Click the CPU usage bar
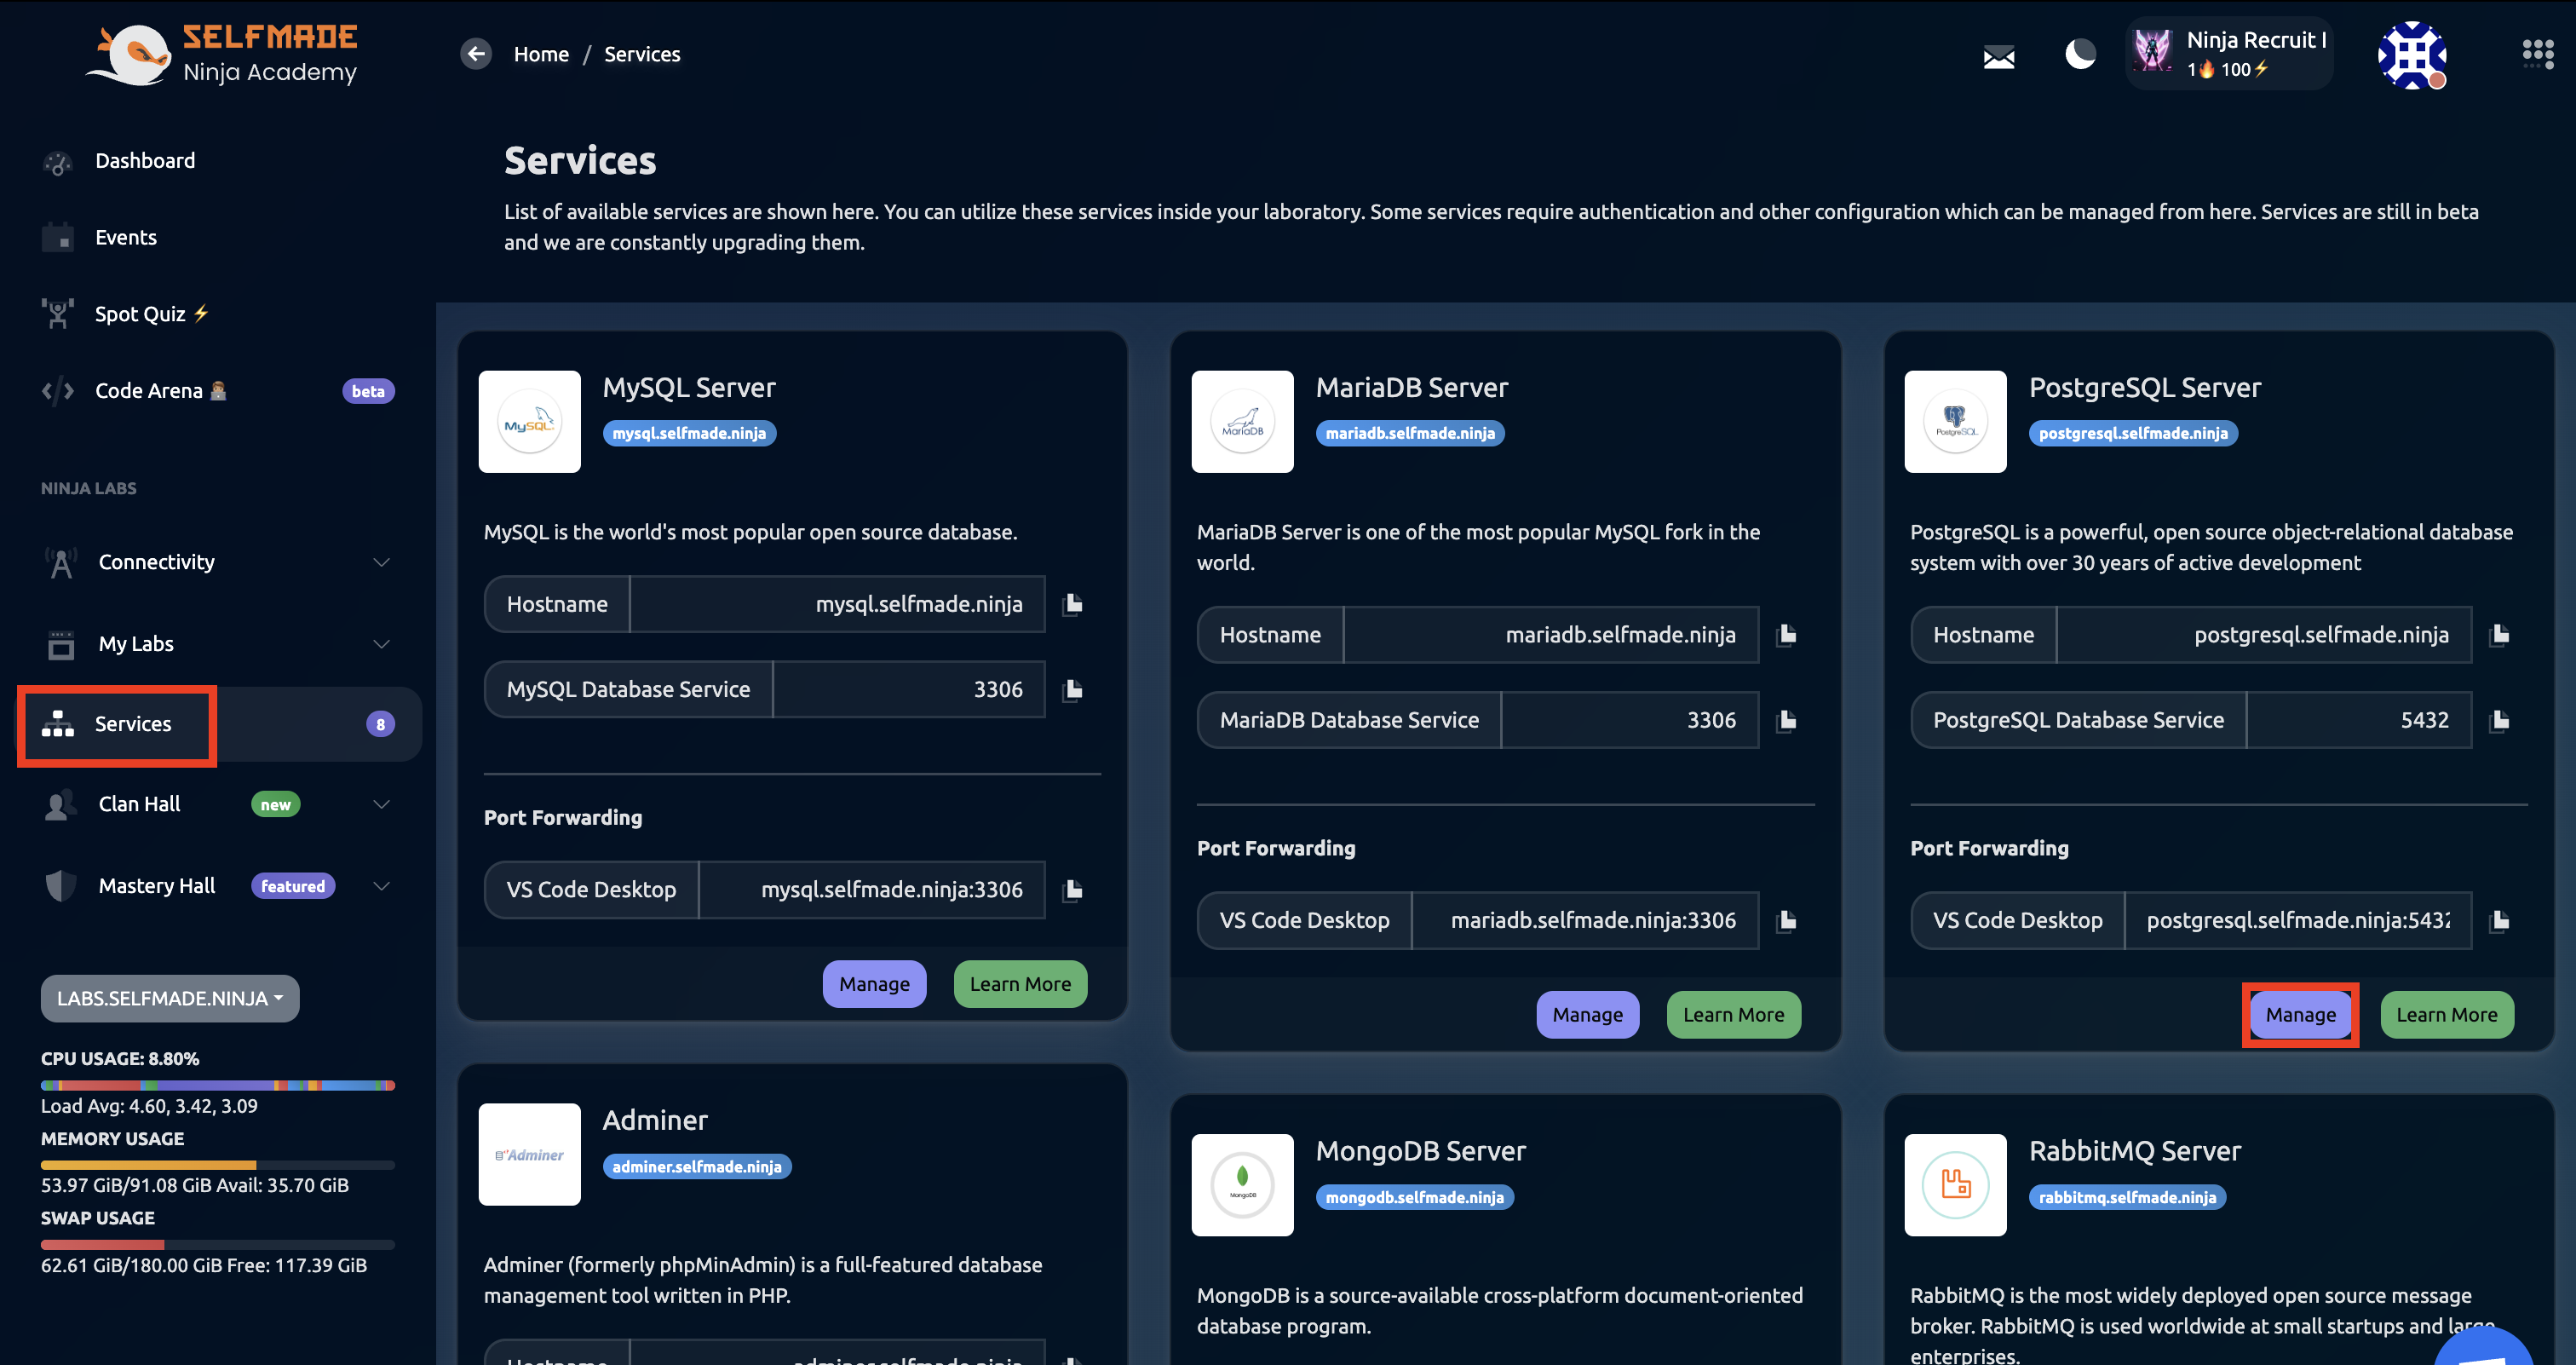This screenshot has width=2576, height=1365. pos(218,1086)
